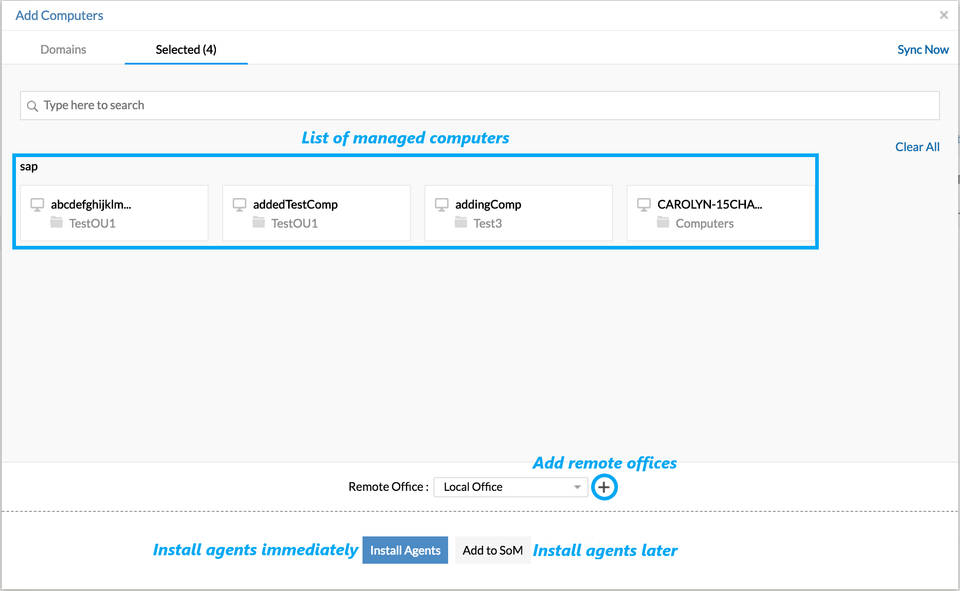This screenshot has width=960, height=591.
Task: Switch to the Domains tab
Action: pos(63,49)
